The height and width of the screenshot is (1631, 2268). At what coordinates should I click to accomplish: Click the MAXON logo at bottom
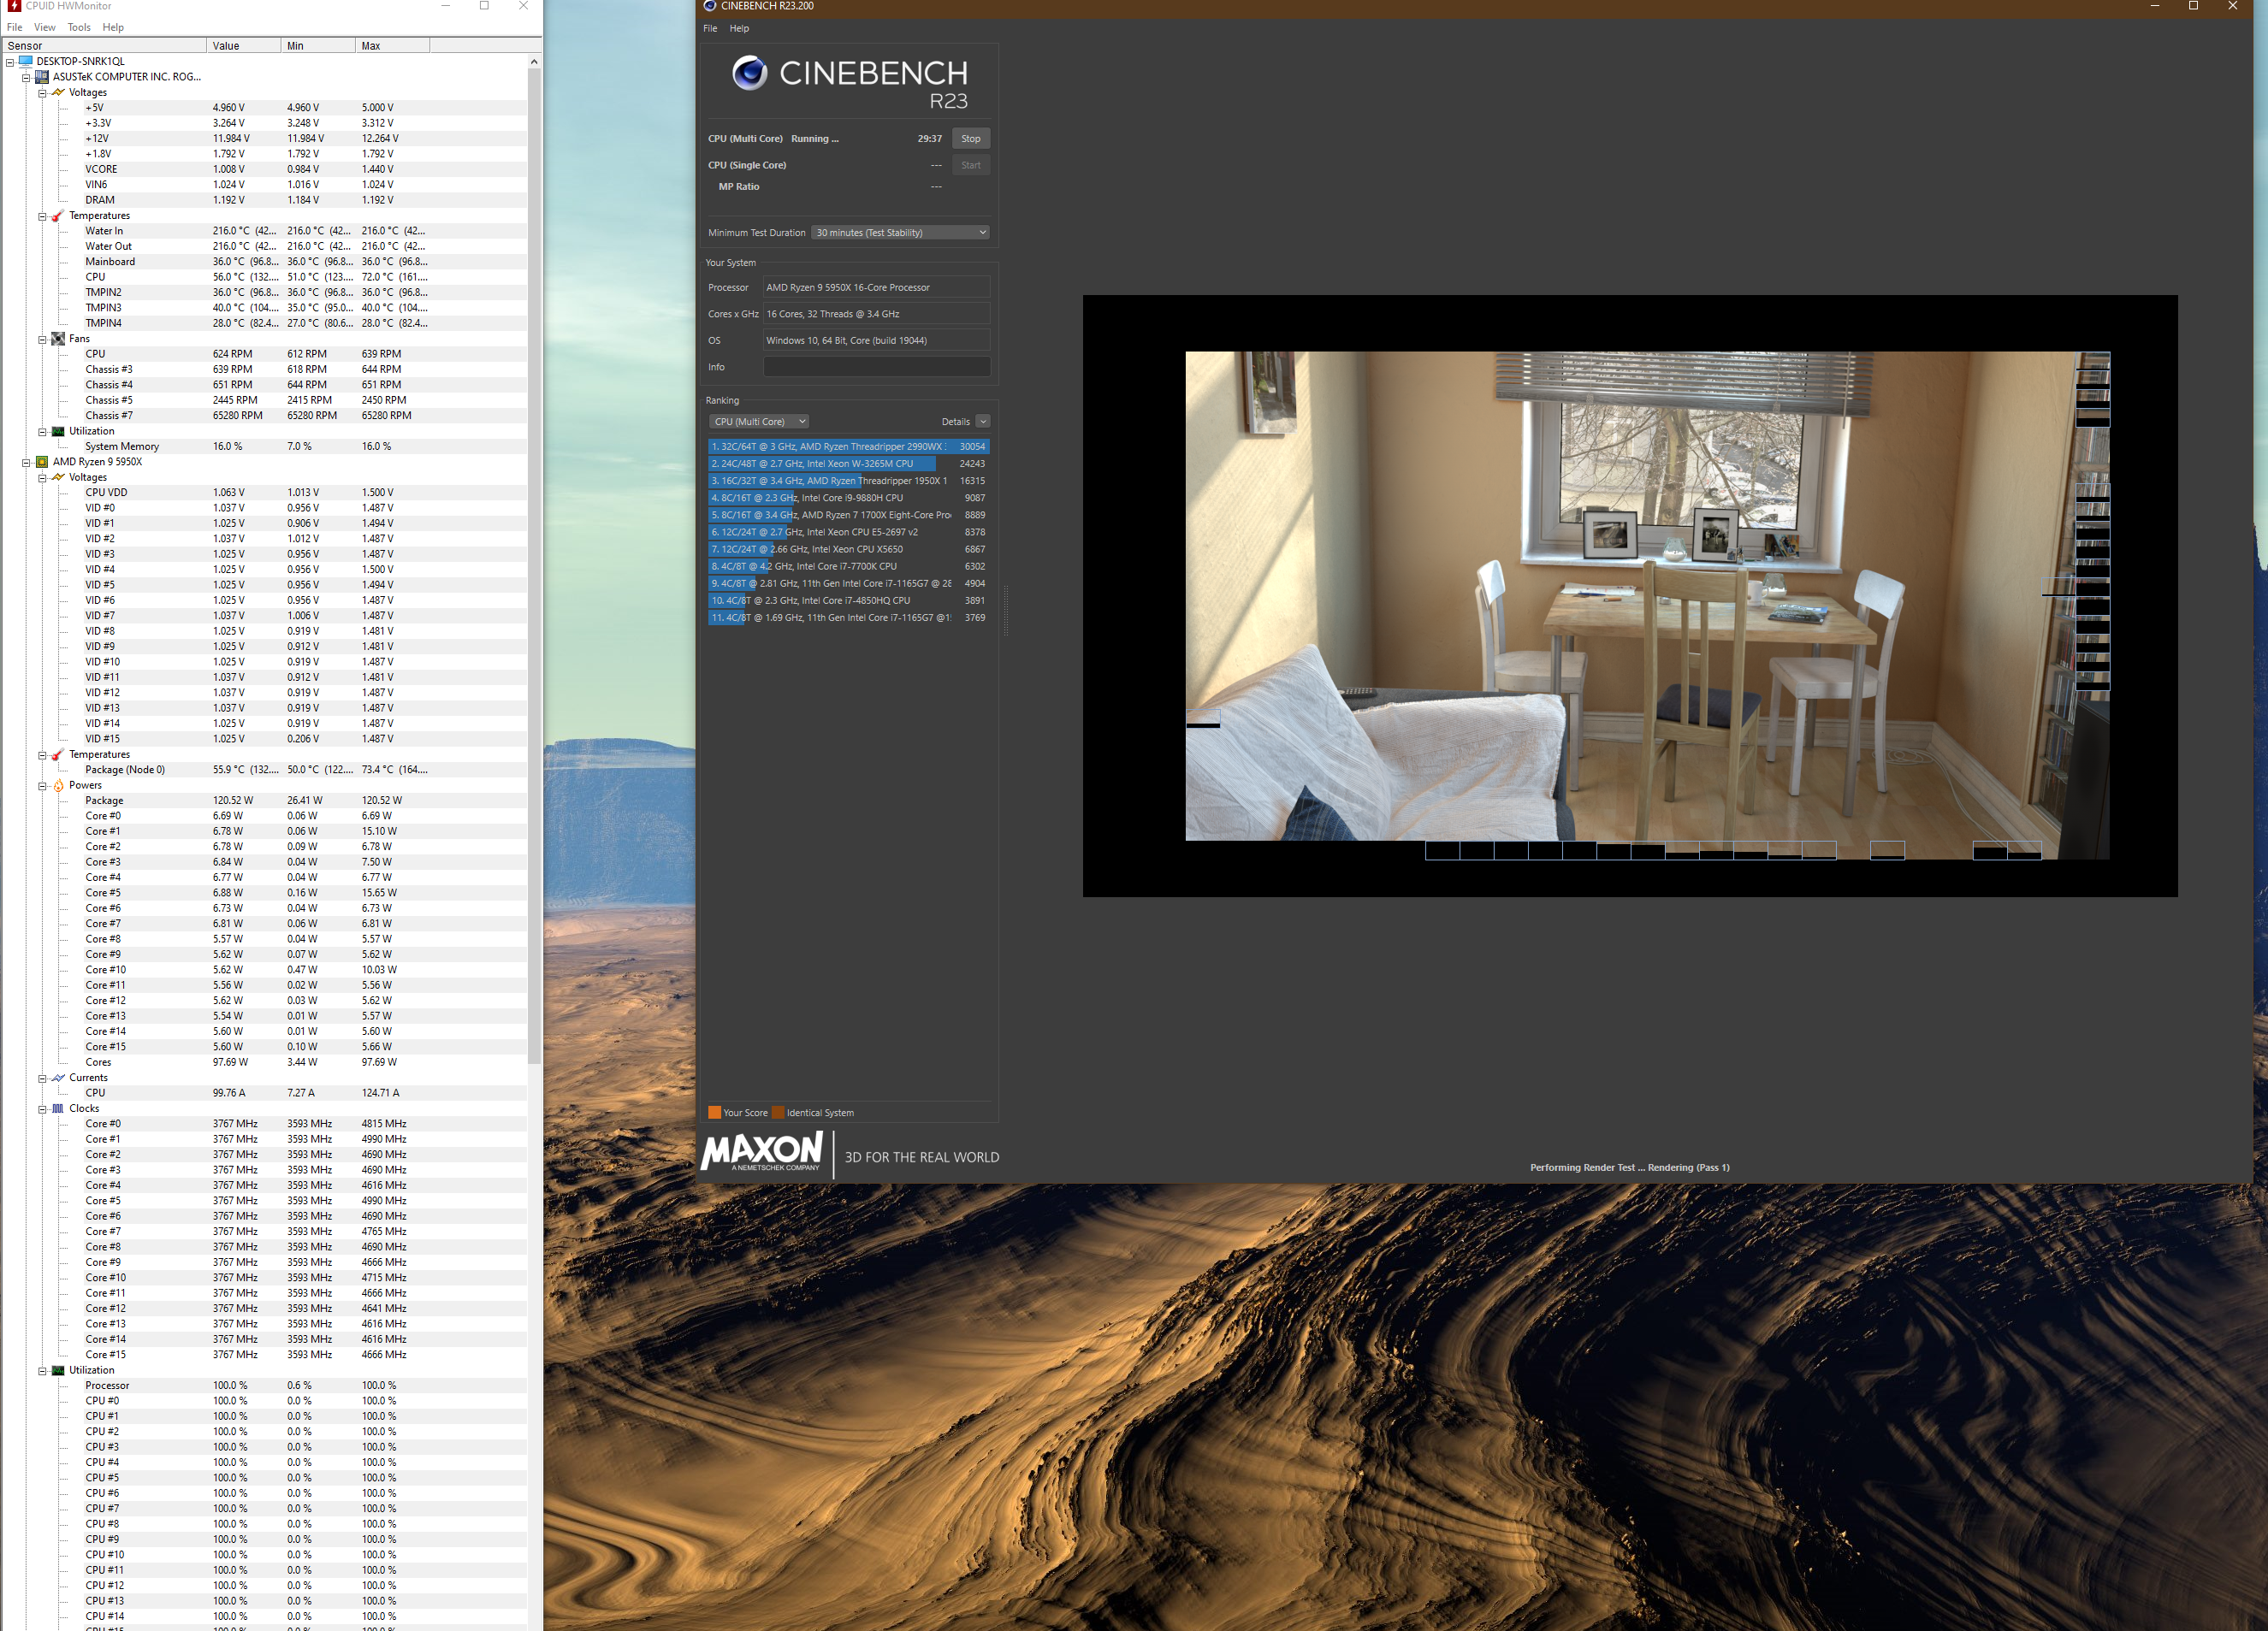762,1151
